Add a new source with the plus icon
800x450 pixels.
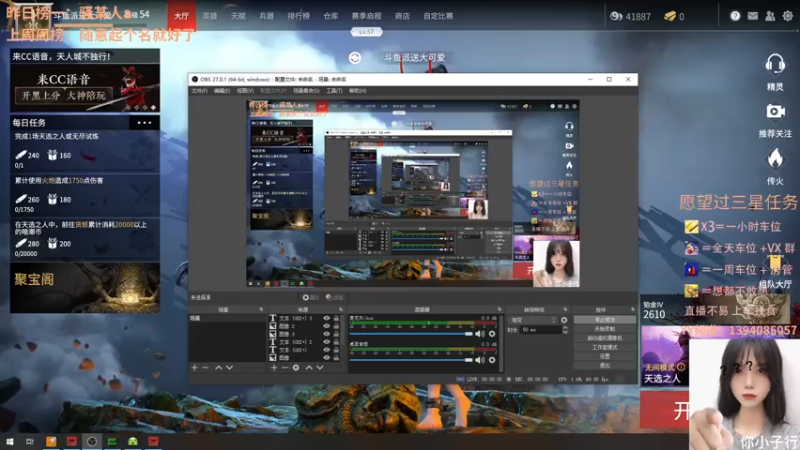tap(274, 367)
